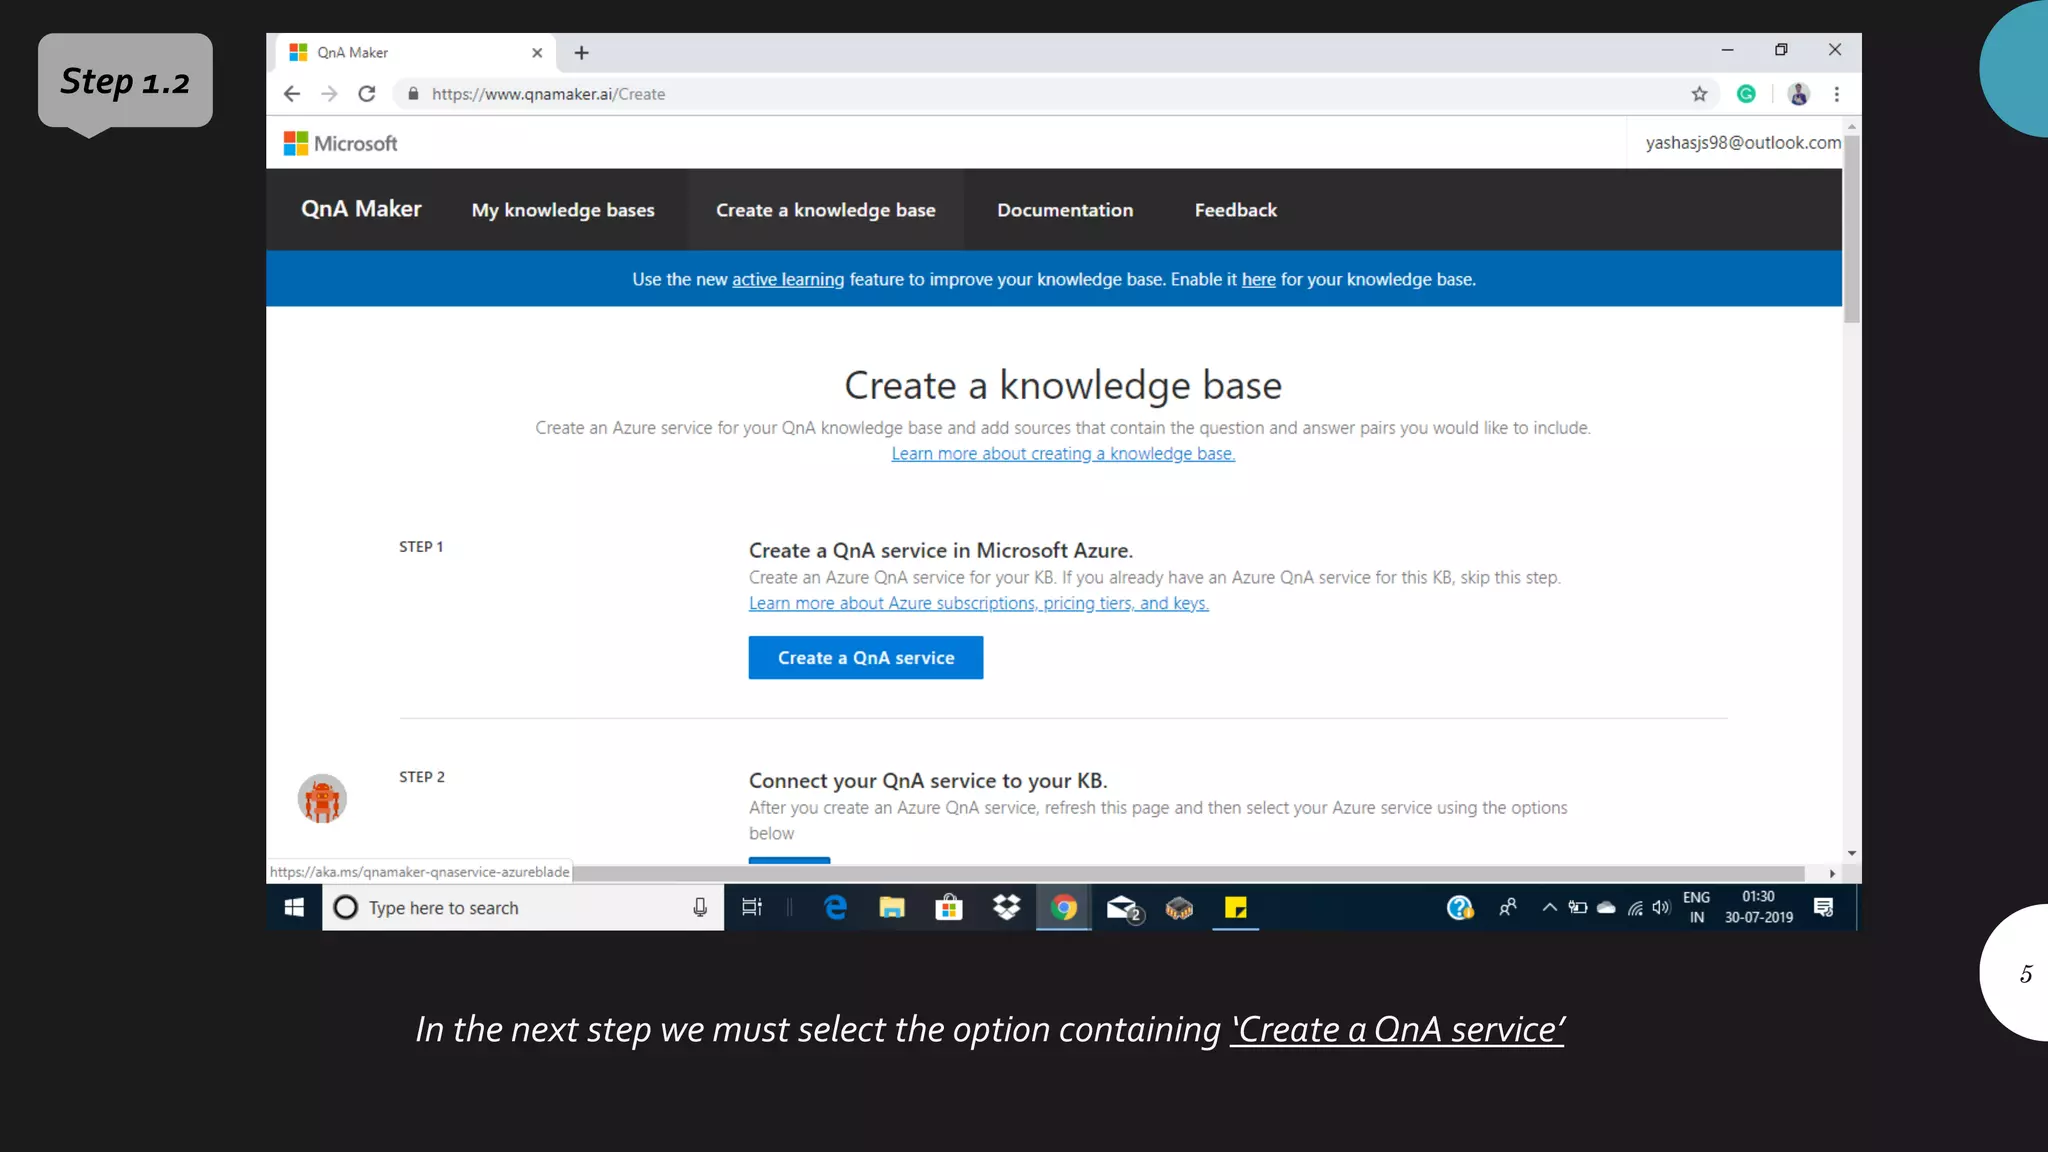The image size is (2048, 1152).
Task: Open the Mail app on the taskbar
Action: coord(1123,908)
